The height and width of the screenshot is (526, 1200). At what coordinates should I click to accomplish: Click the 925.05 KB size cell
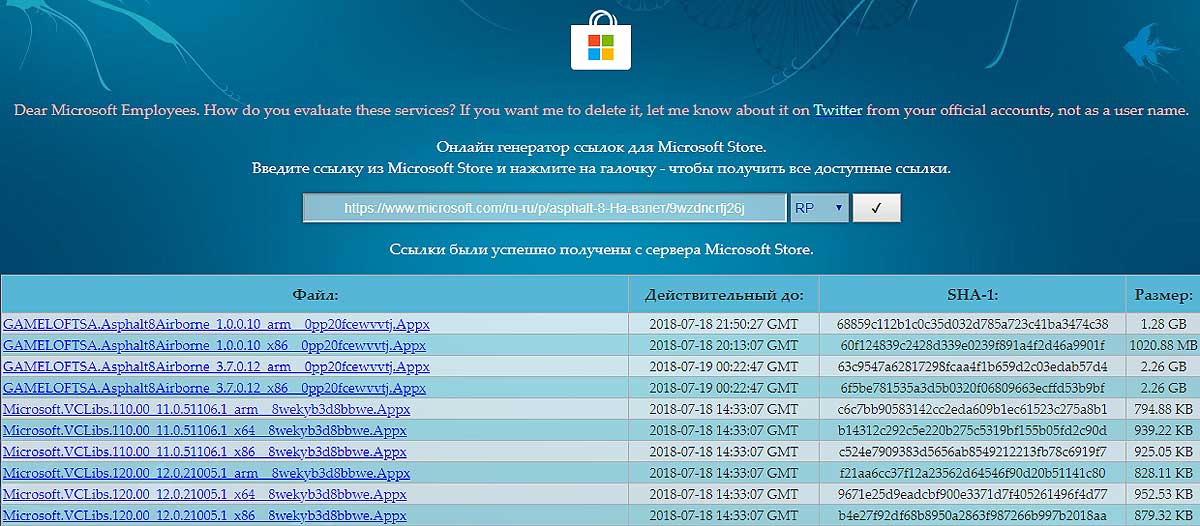click(x=1163, y=453)
